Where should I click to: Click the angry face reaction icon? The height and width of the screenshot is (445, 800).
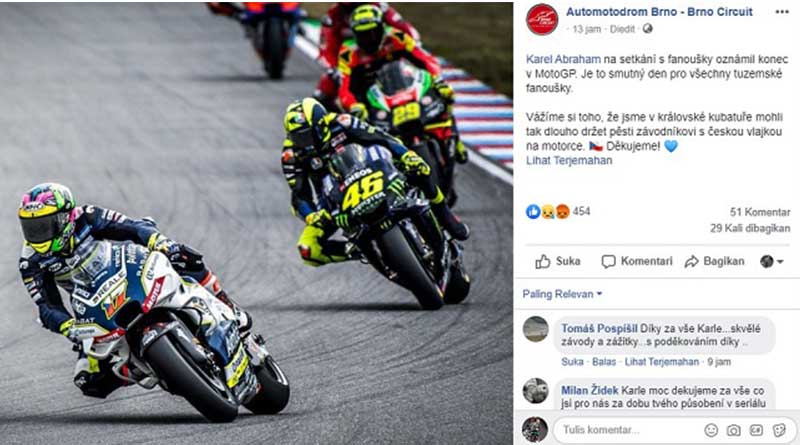click(x=562, y=211)
